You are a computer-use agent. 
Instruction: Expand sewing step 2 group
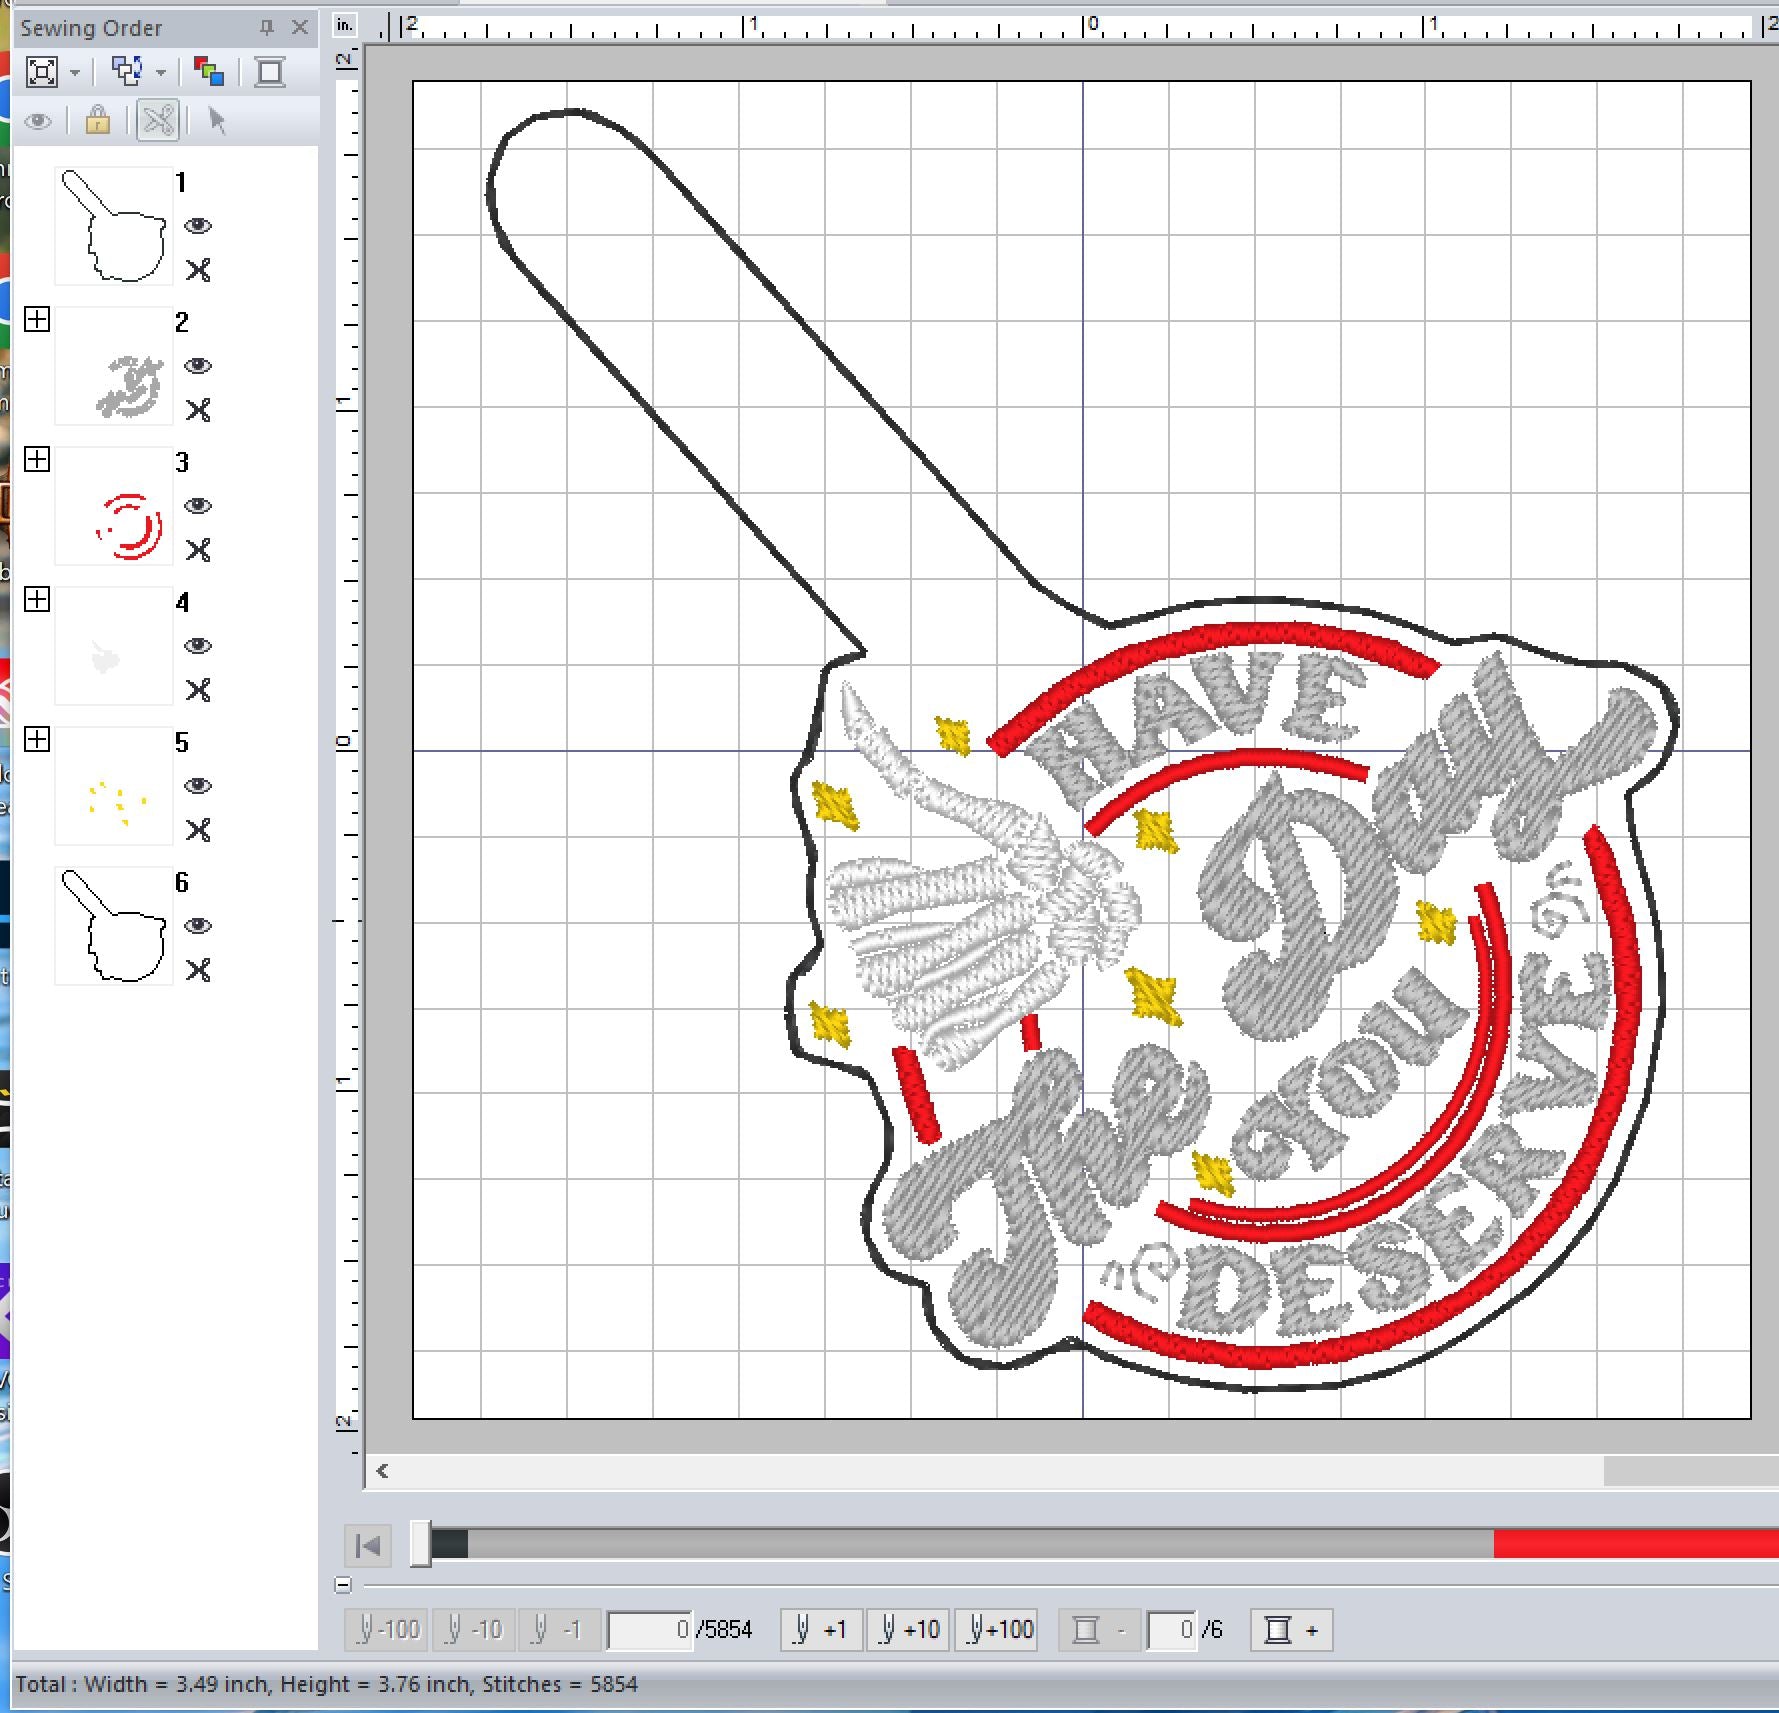pyautogui.click(x=37, y=320)
